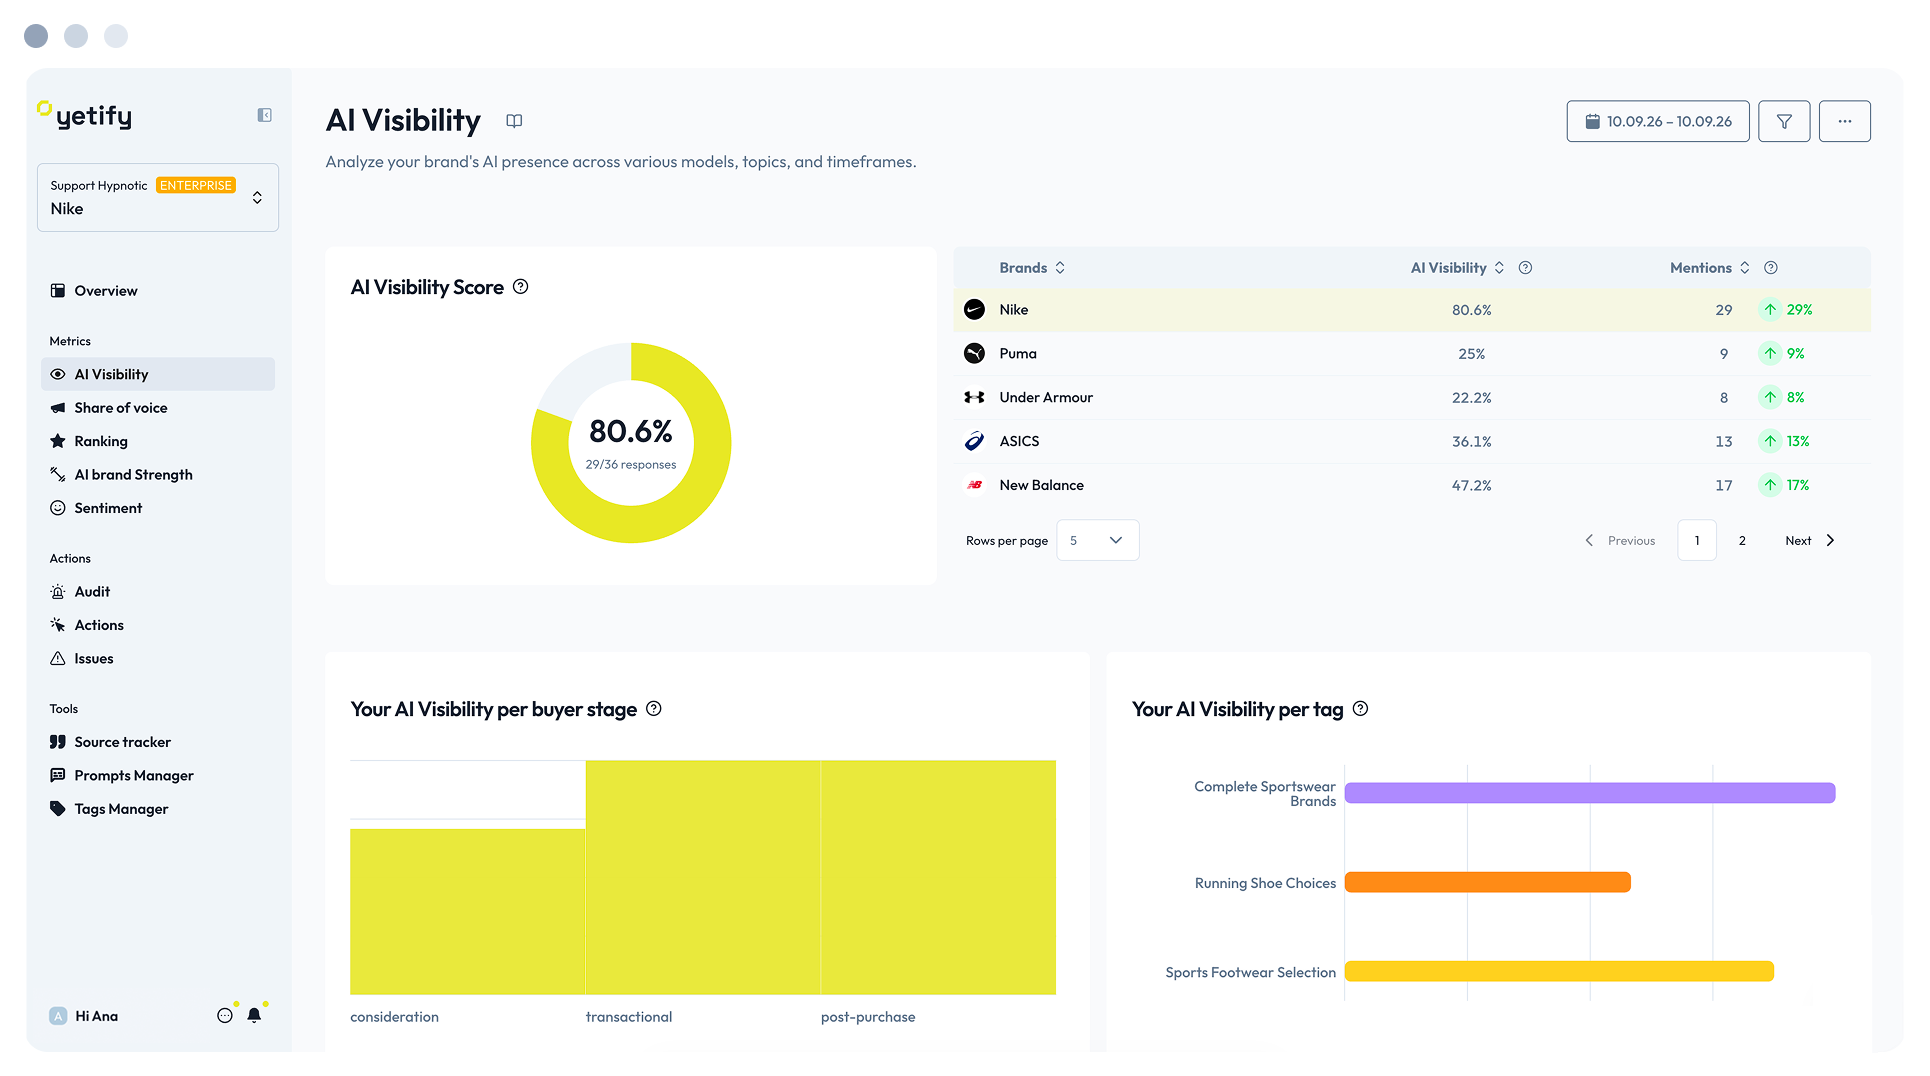Image resolution: width=1930 pixels, height=1076 pixels.
Task: Open the more options ellipsis button
Action: pos(1845,121)
